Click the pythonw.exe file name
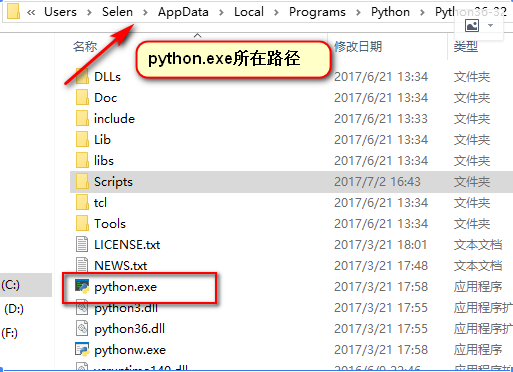 coord(130,350)
